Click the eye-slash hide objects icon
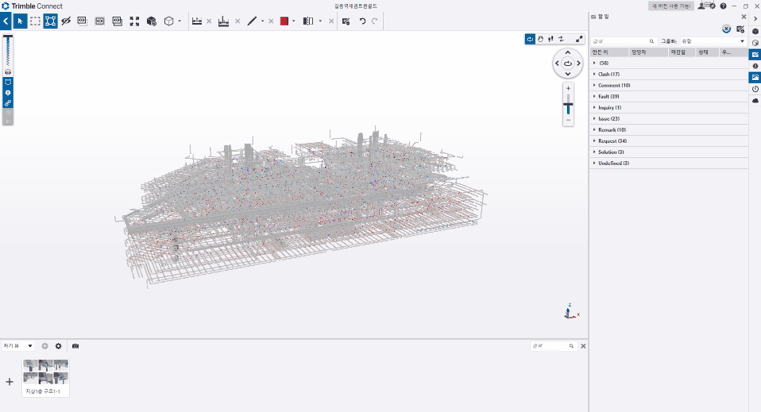Image resolution: width=761 pixels, height=412 pixels. (x=66, y=21)
